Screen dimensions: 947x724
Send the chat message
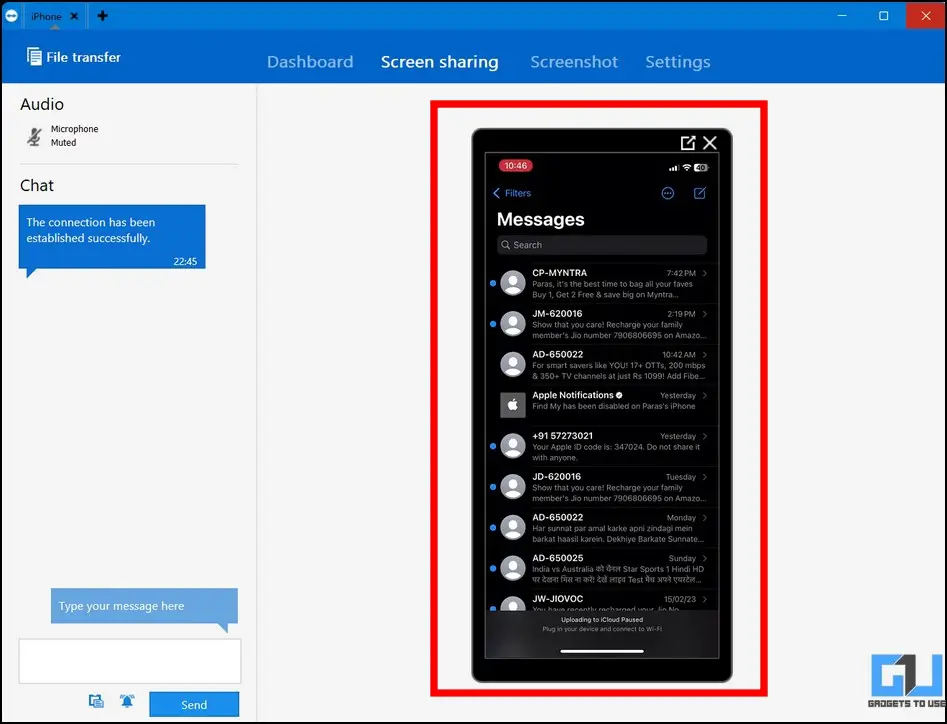tap(194, 704)
